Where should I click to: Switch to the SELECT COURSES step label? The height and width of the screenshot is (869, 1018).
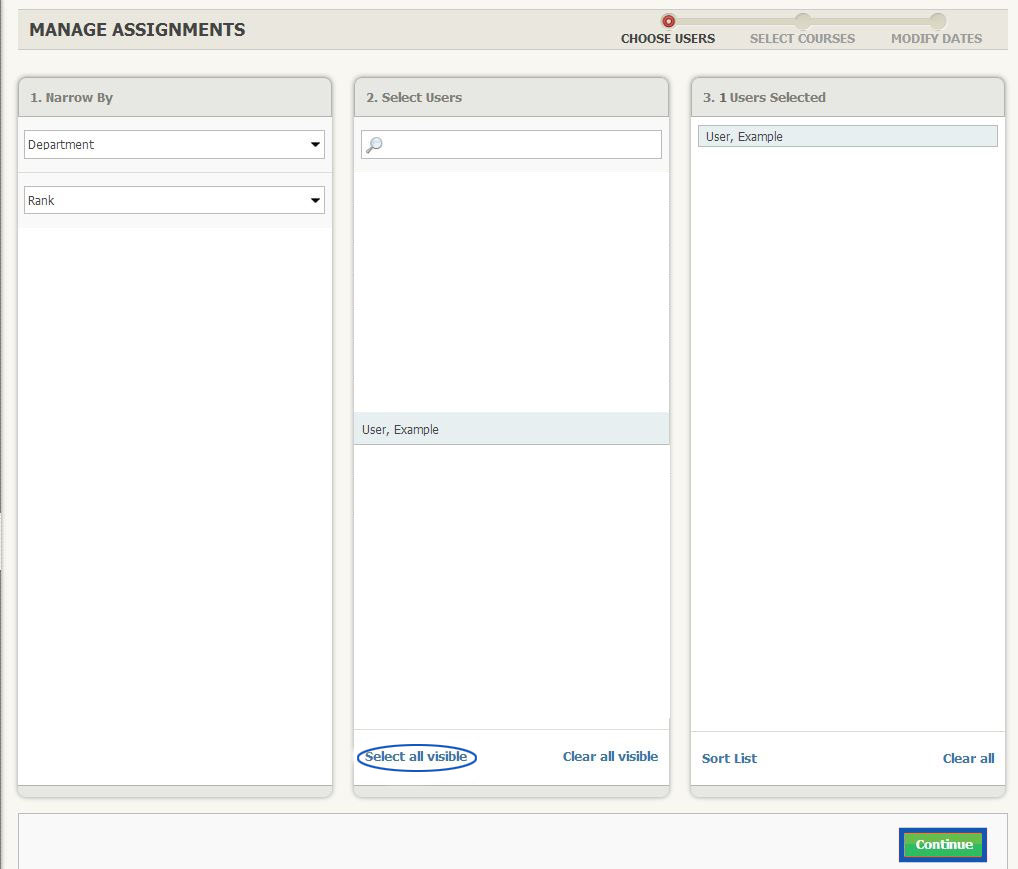[x=802, y=38]
